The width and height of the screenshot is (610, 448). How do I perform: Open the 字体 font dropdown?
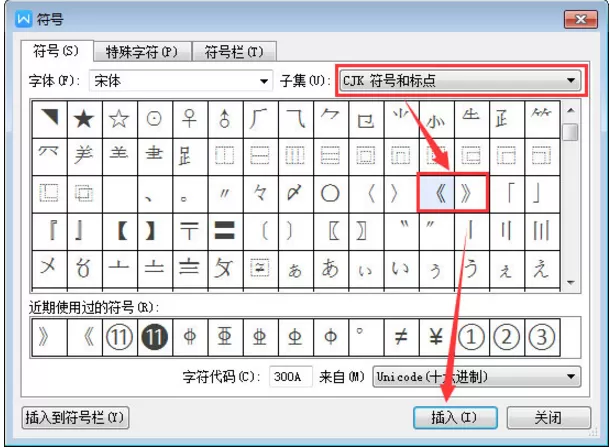[181, 80]
